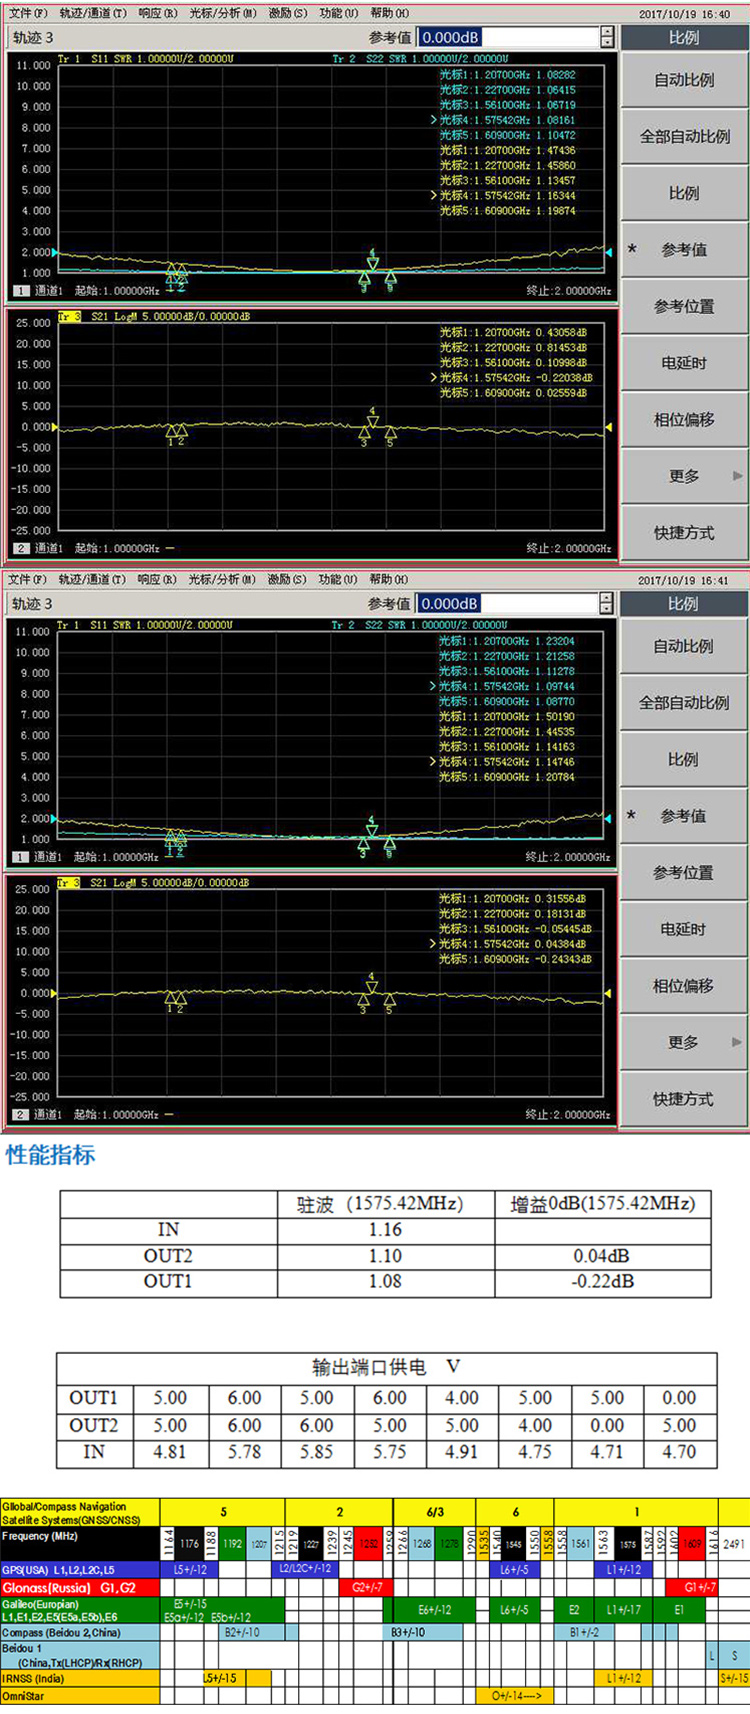Click the 参考位置 softkey in the lower analyzer
Viewport: 750px width, 1714px height.
[684, 873]
